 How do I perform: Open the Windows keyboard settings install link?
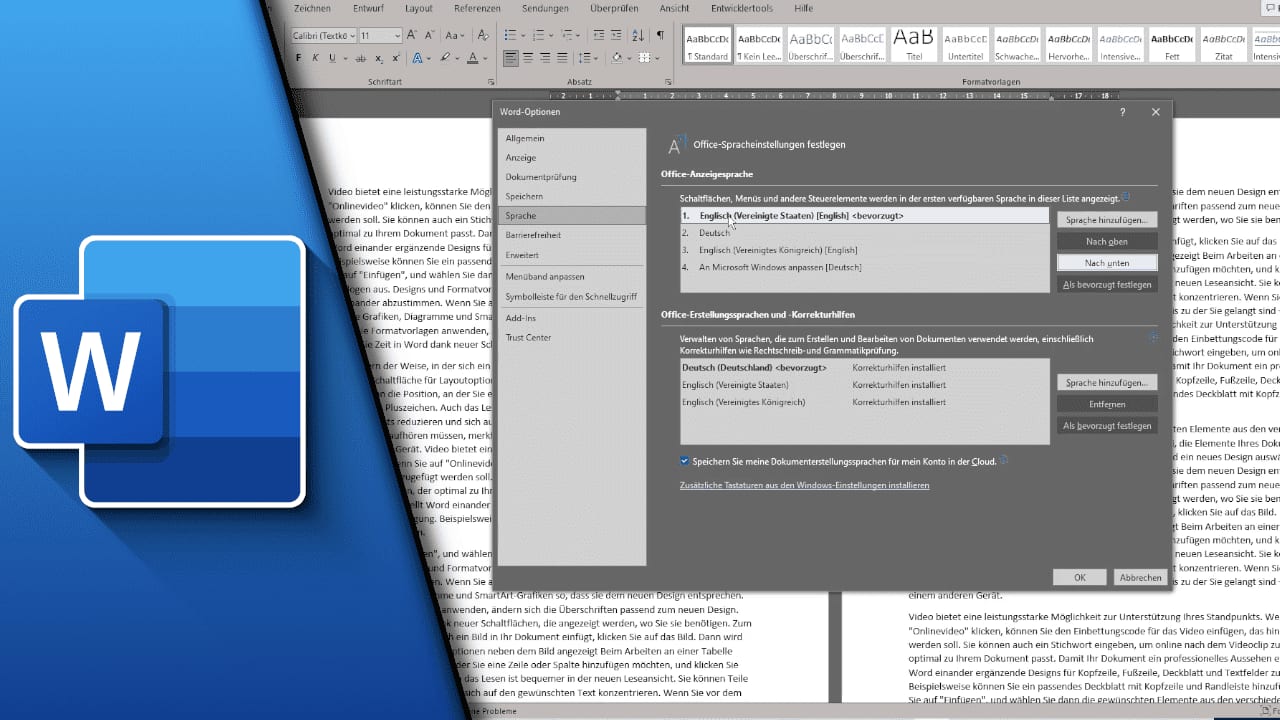pyautogui.click(x=804, y=485)
